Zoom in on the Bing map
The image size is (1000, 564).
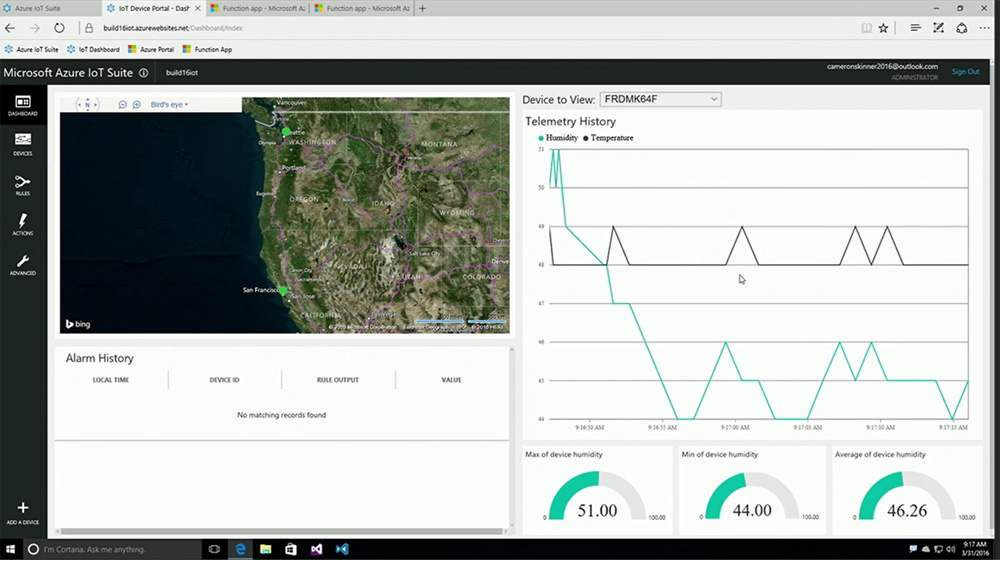[136, 105]
